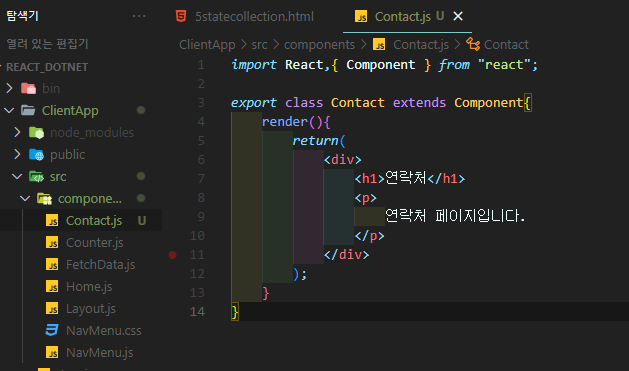
Task: Expand the node_modules folder chevron
Action: 17,132
